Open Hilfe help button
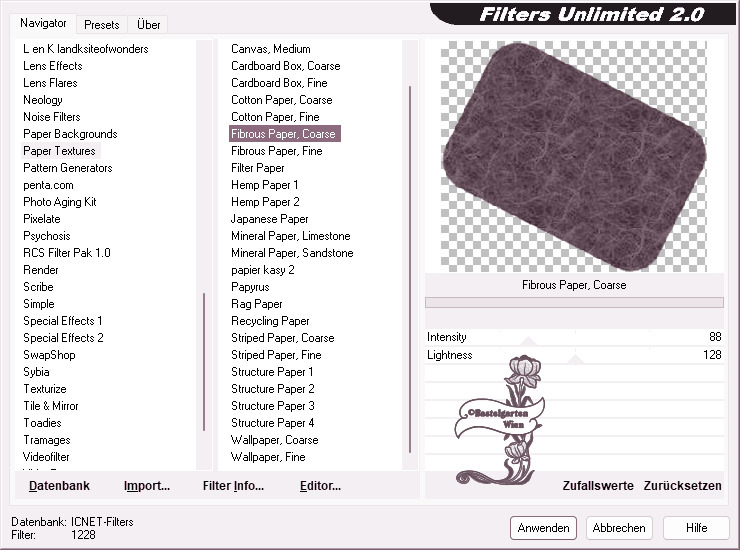Viewport: 740px width, 550px height. (x=696, y=528)
